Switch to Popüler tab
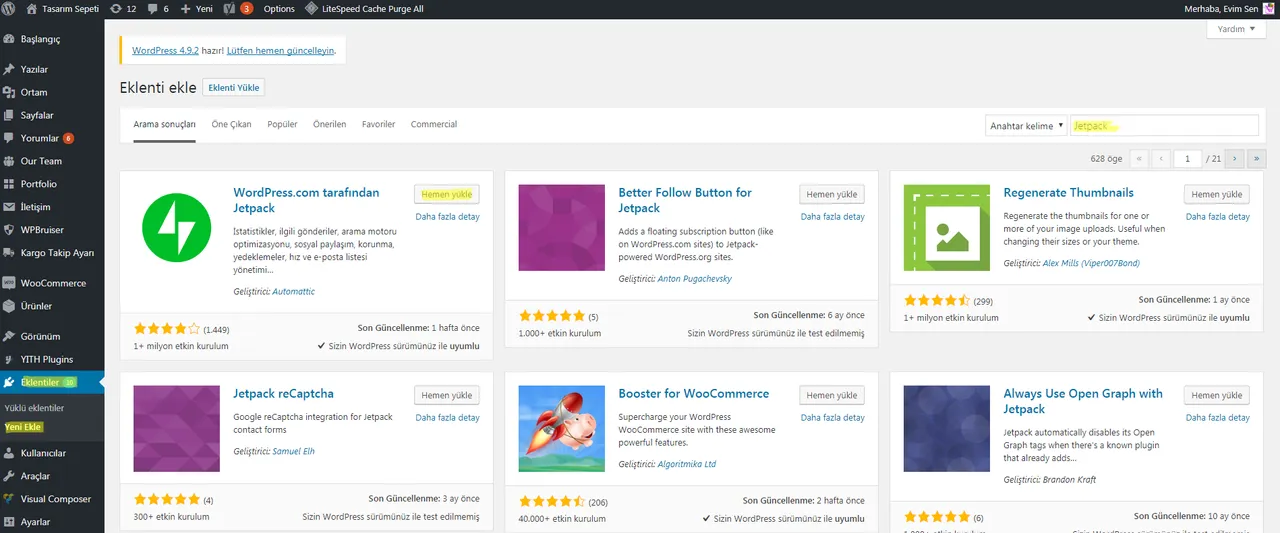Image resolution: width=1280 pixels, height=533 pixels. (283, 124)
